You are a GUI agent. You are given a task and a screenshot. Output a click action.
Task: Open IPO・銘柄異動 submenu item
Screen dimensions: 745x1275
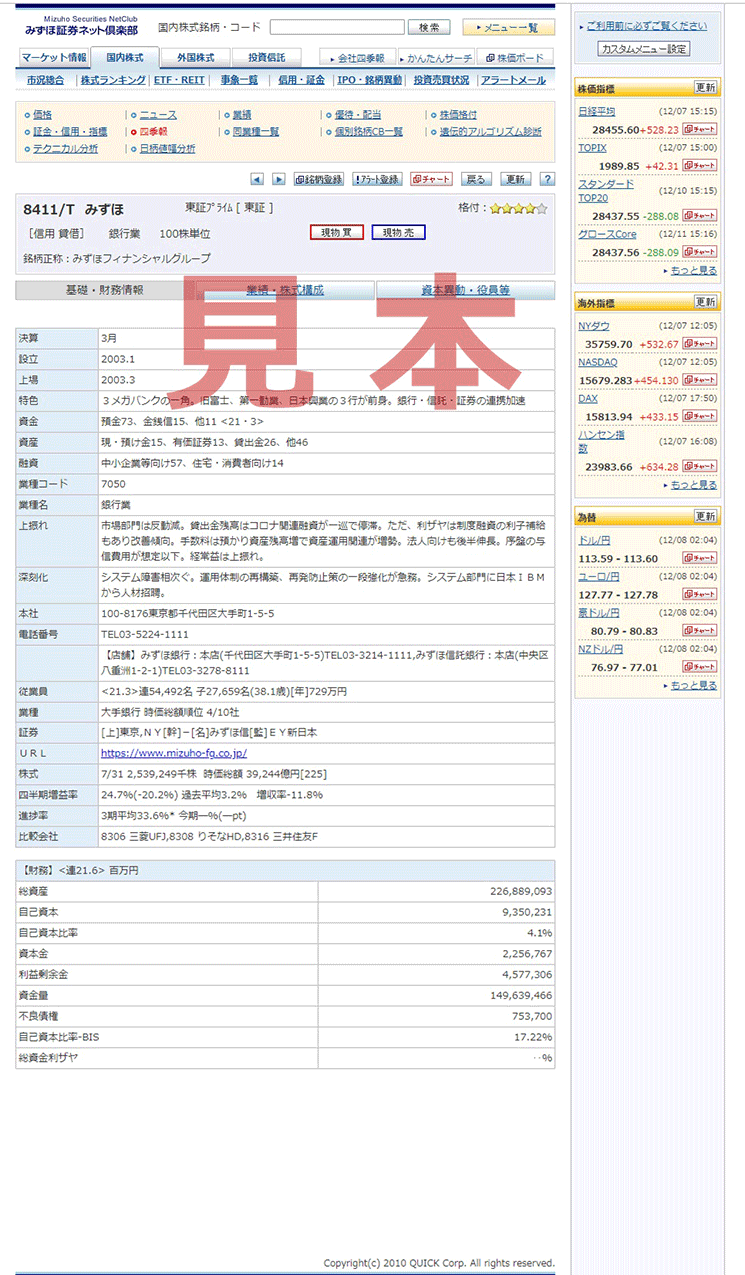pos(370,80)
